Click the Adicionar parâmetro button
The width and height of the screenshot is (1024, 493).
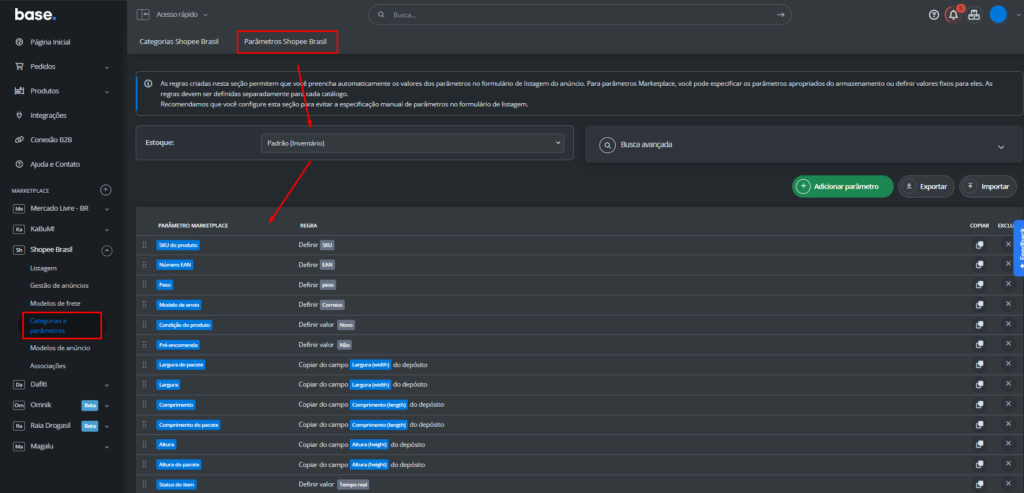coord(842,186)
